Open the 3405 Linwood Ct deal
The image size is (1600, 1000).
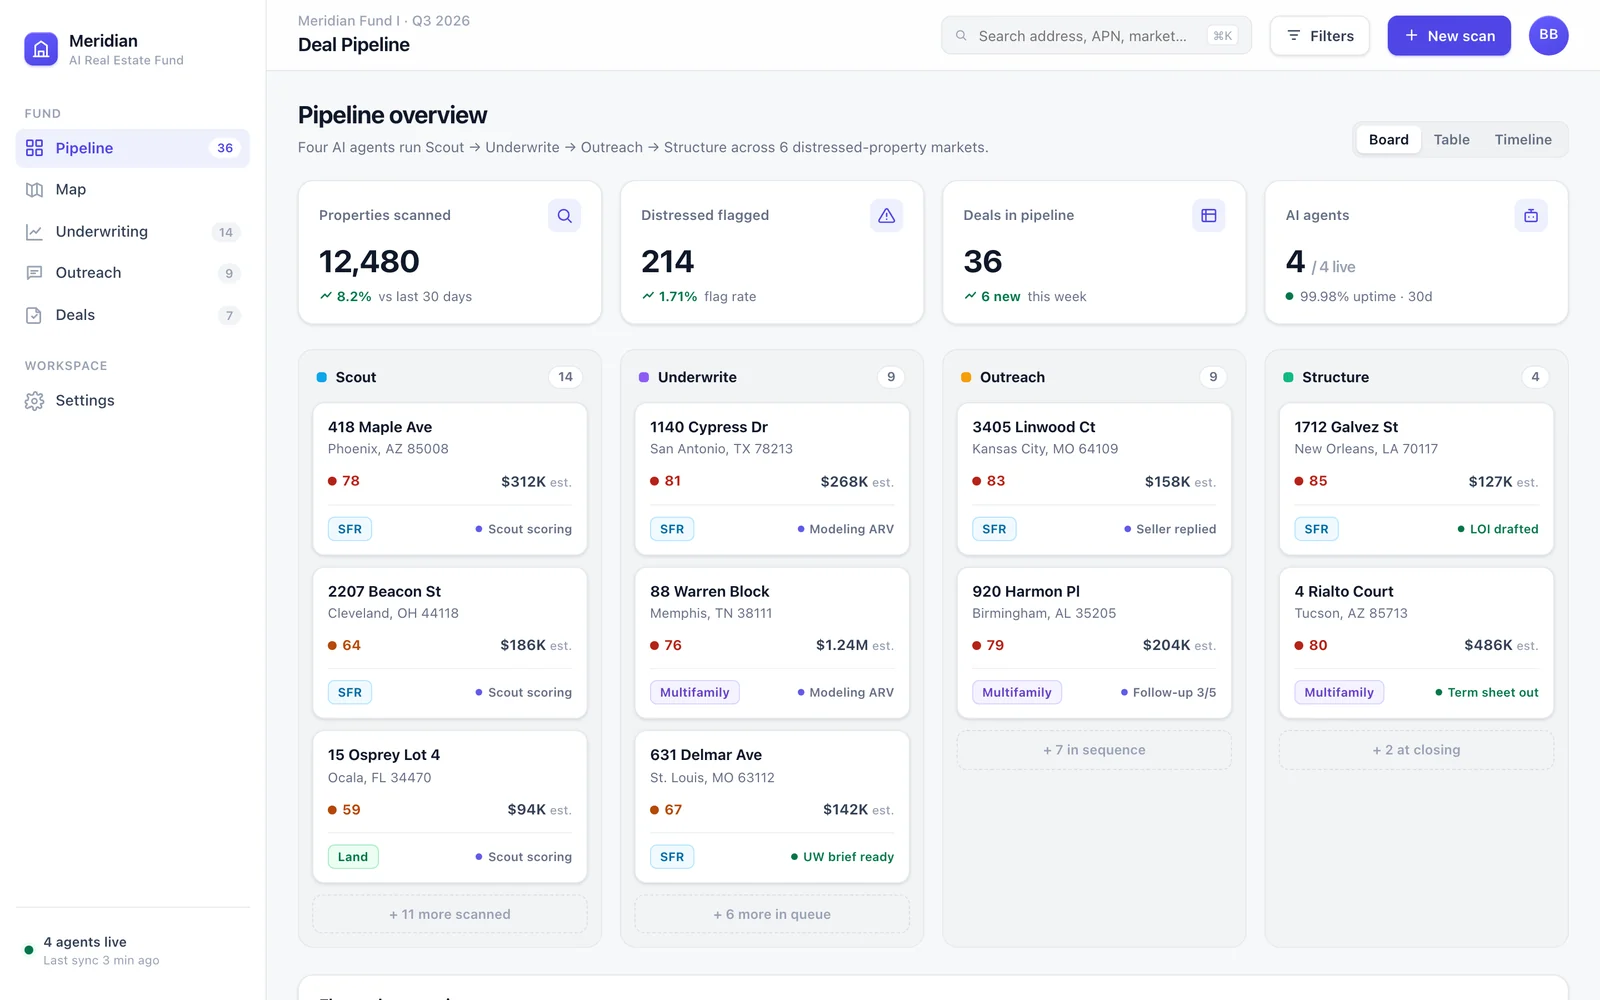pyautogui.click(x=1094, y=479)
